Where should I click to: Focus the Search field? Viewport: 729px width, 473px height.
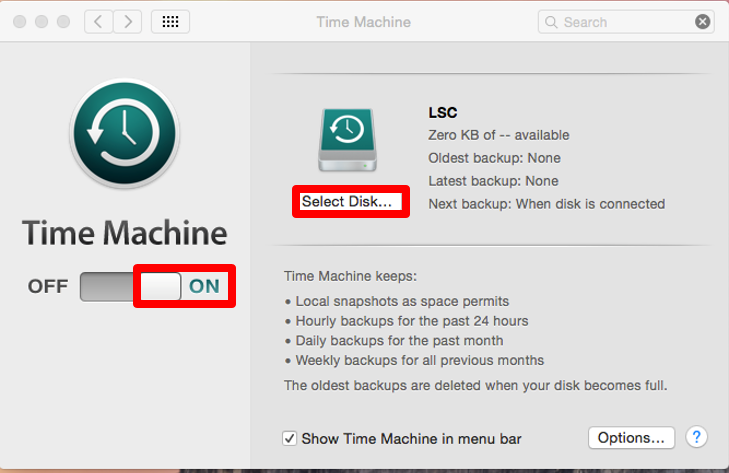(626, 22)
